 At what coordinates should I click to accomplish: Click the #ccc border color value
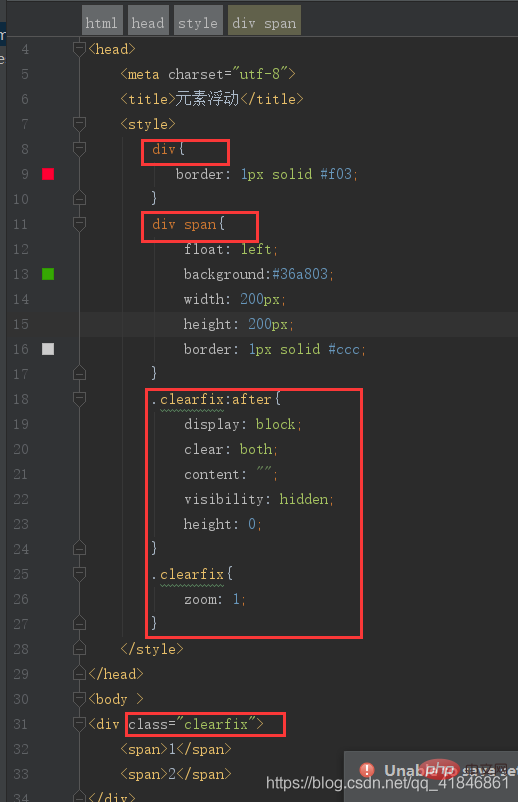[344, 349]
